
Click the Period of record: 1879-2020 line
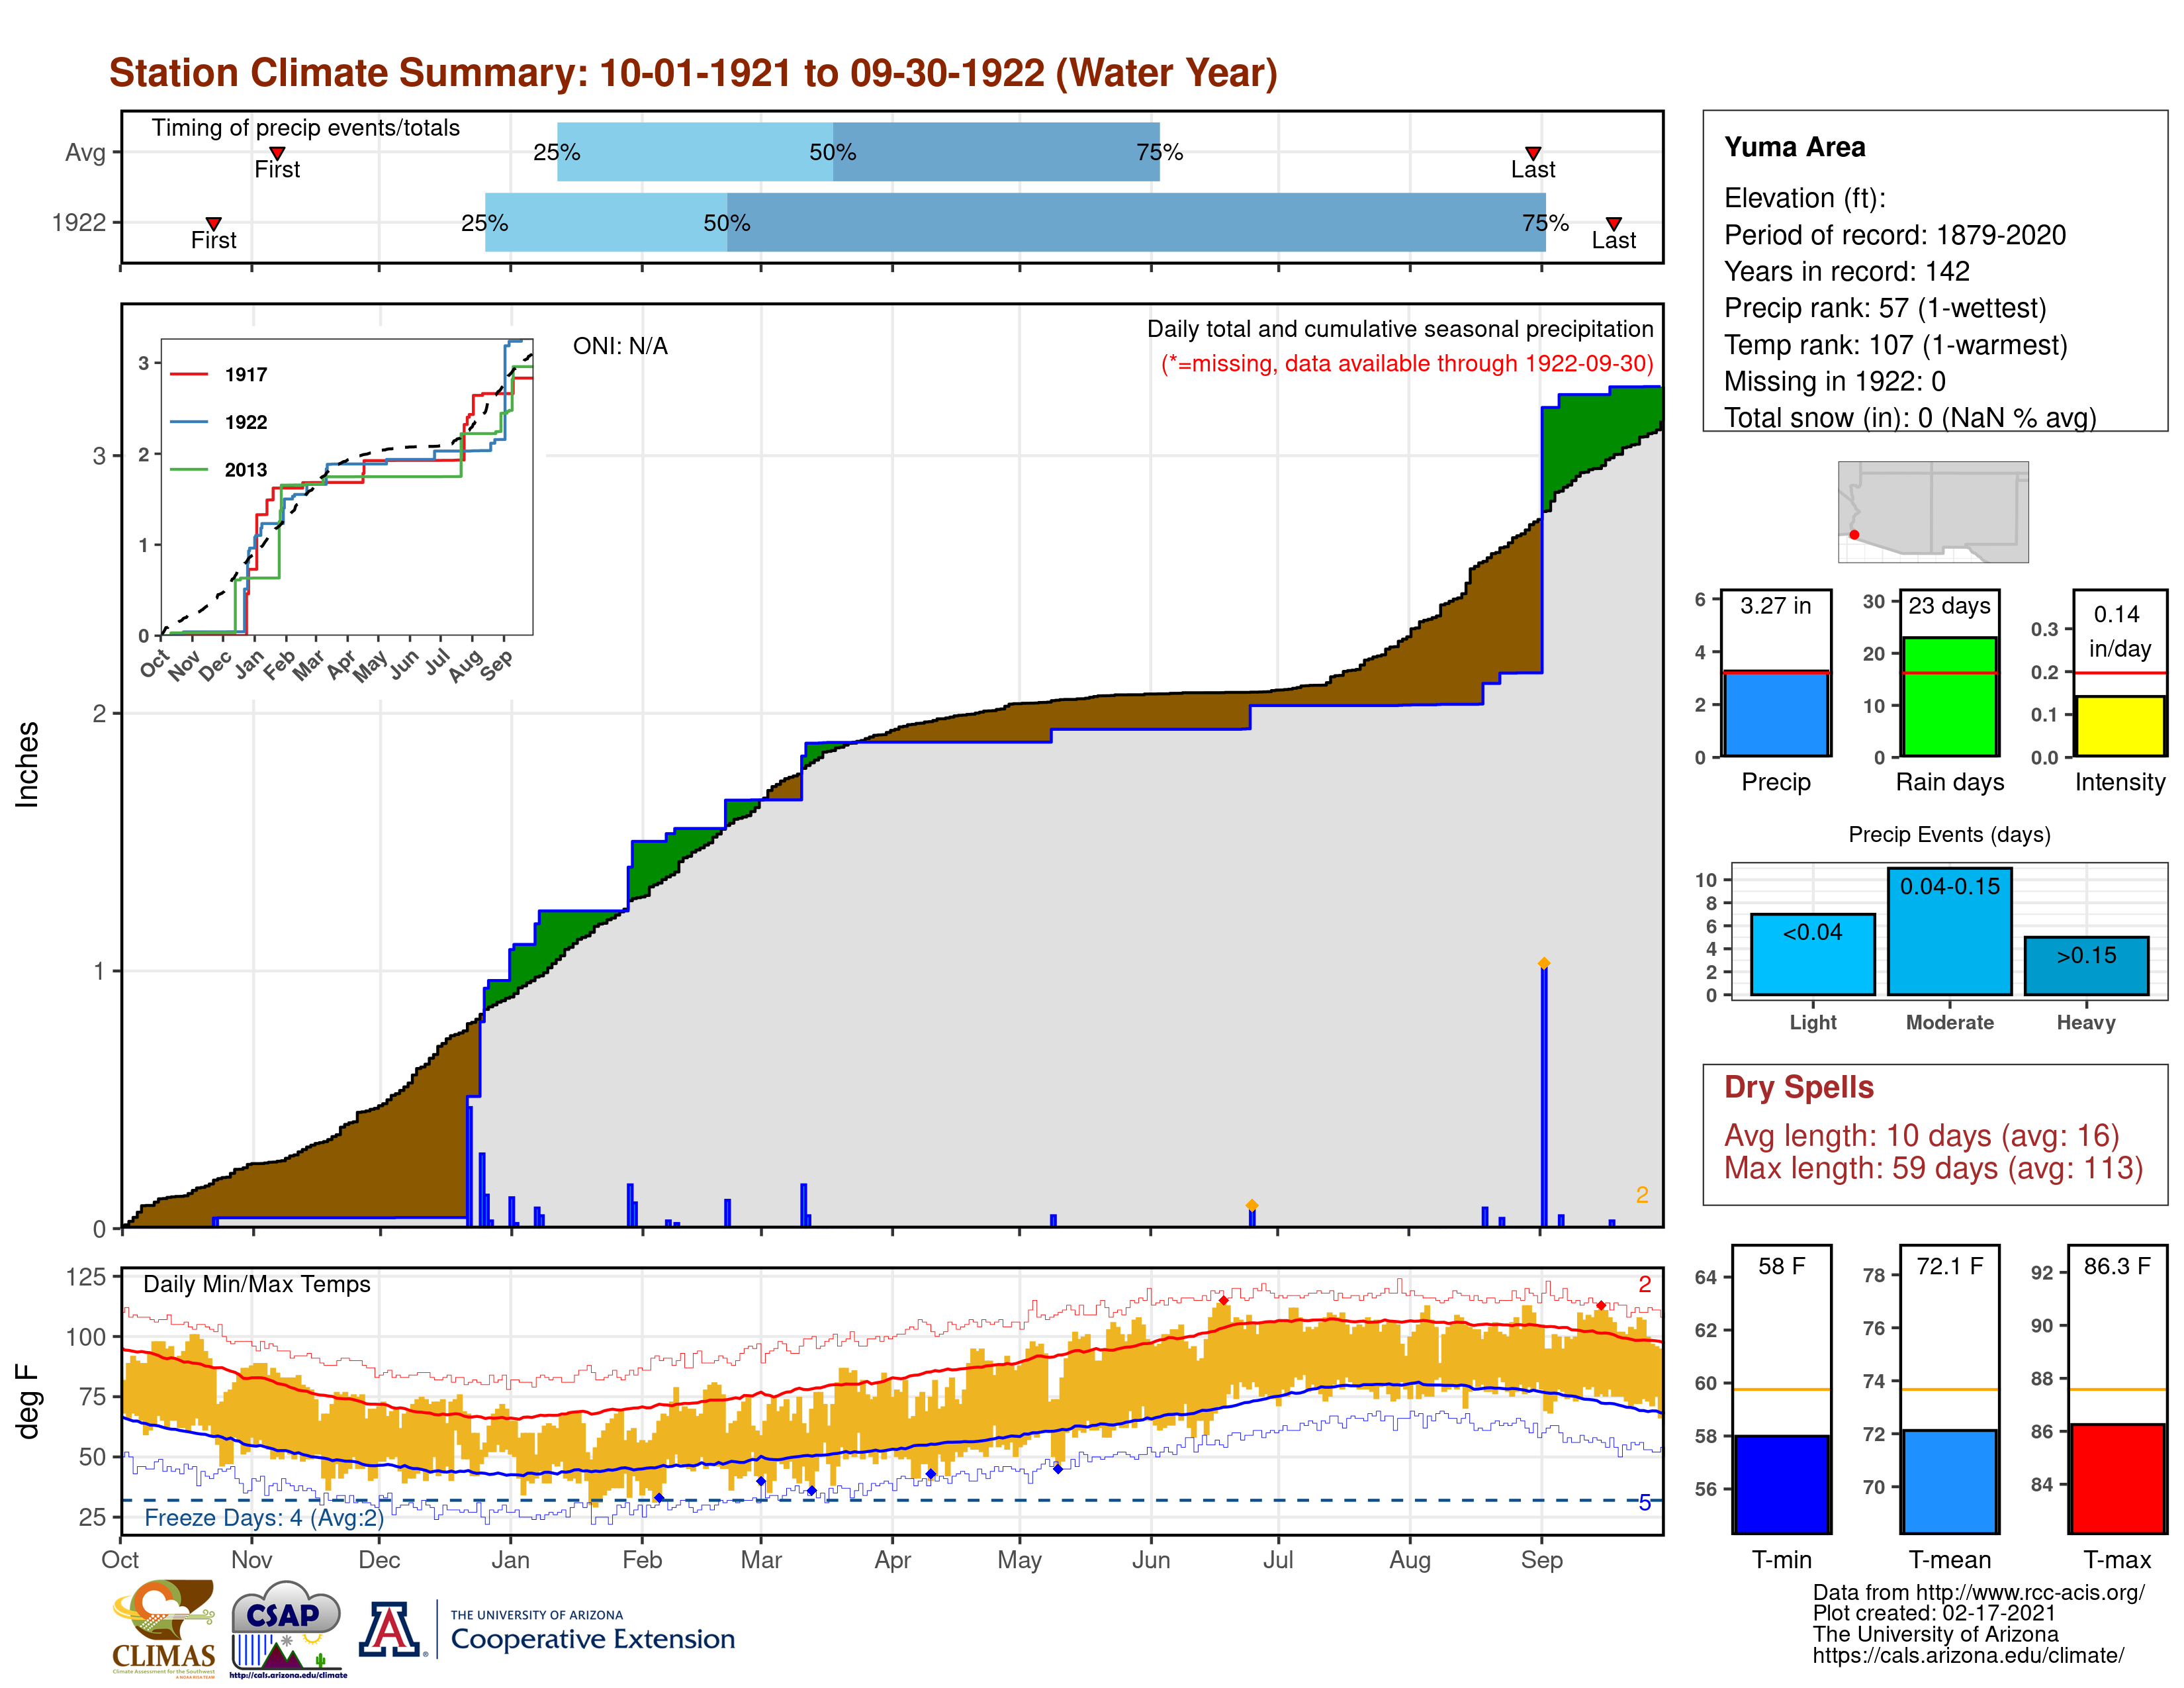point(1894,235)
